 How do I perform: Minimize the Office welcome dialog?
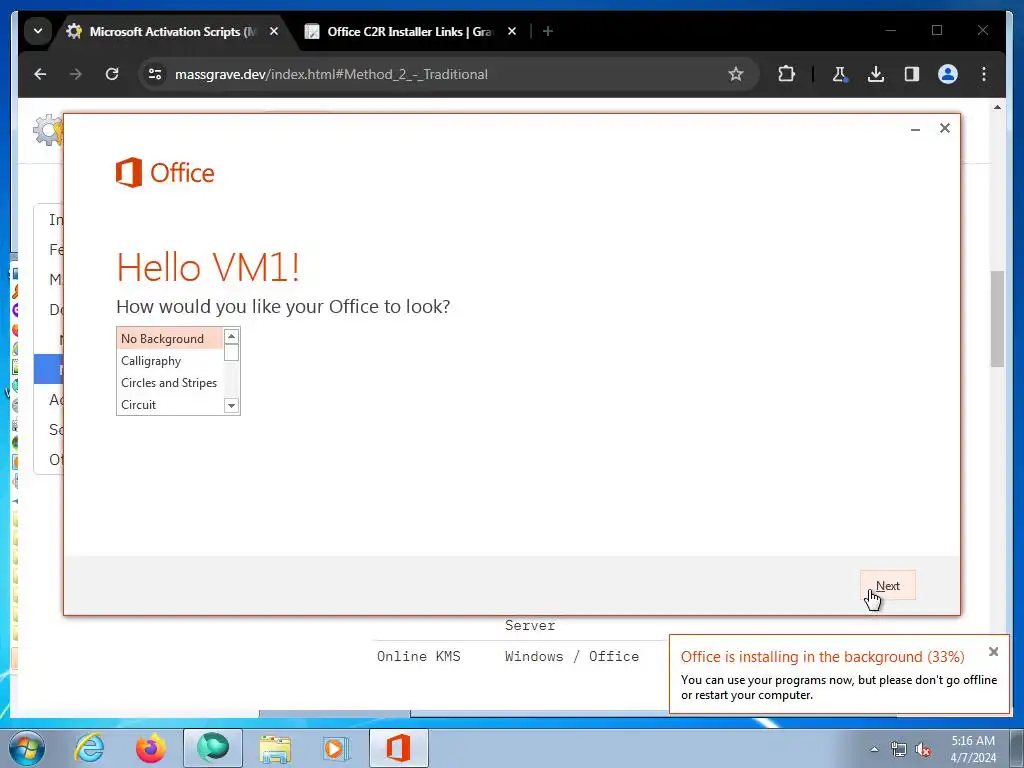point(915,129)
